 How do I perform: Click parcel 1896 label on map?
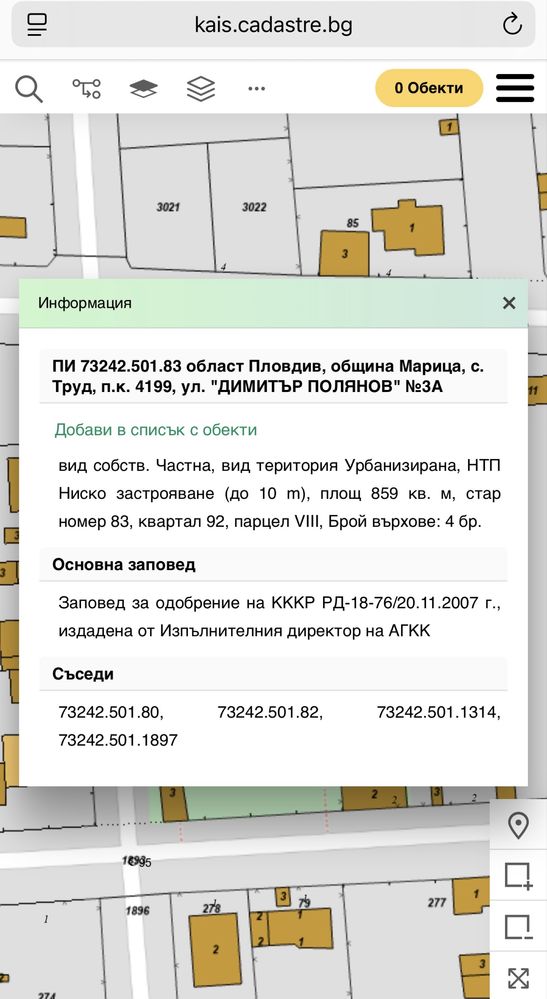point(138,910)
